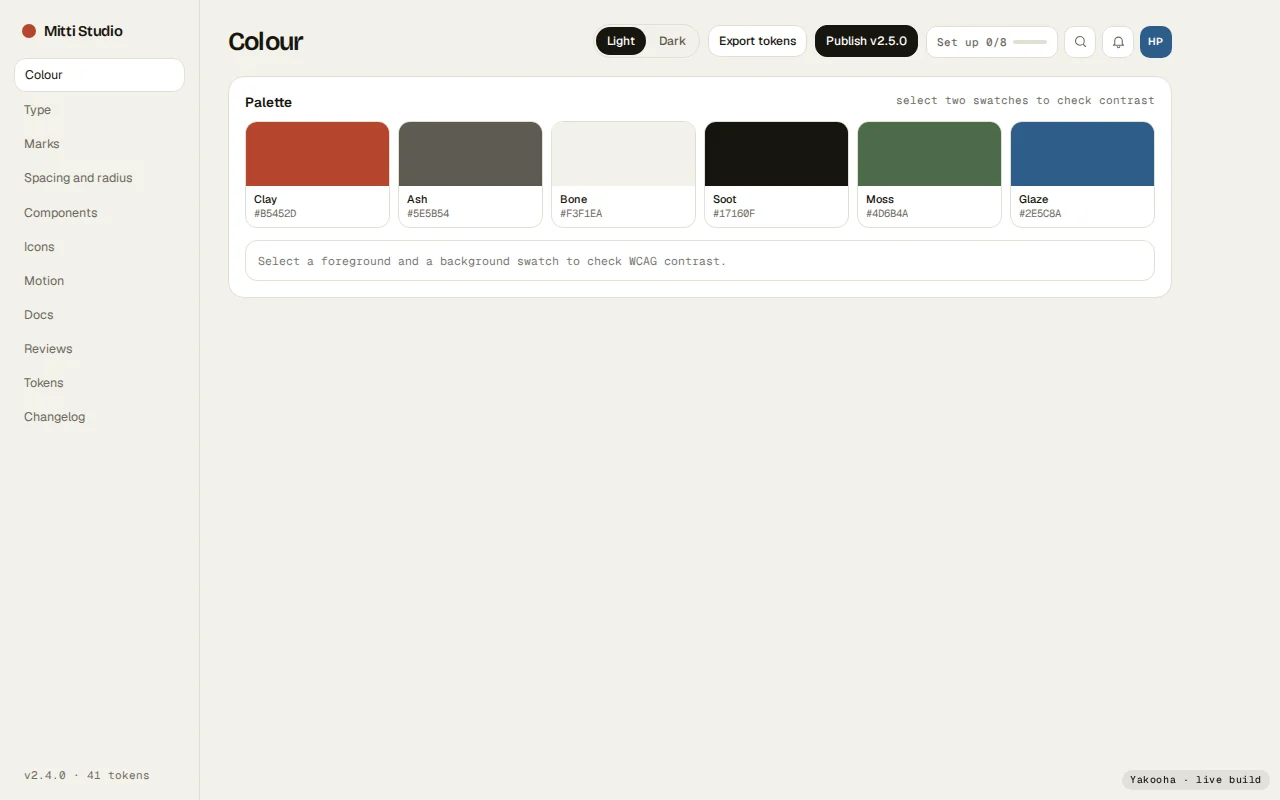This screenshot has width=1280, height=800.
Task: Click the Colour page title
Action: click(x=265, y=42)
